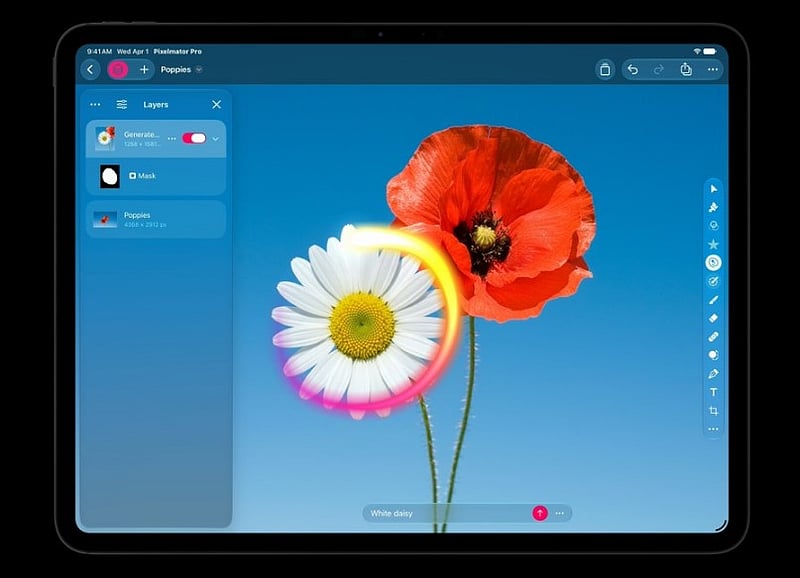Select the Poppies layer in Layers panel

point(156,219)
